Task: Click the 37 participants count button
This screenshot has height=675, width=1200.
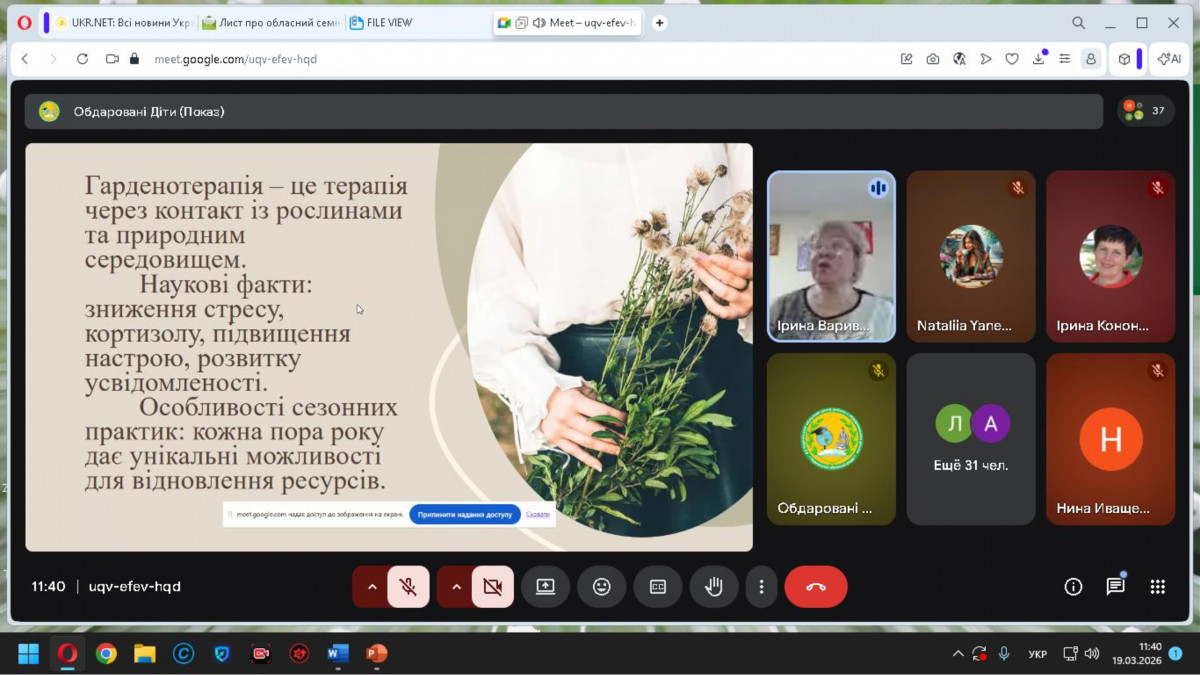Action: (x=1146, y=111)
